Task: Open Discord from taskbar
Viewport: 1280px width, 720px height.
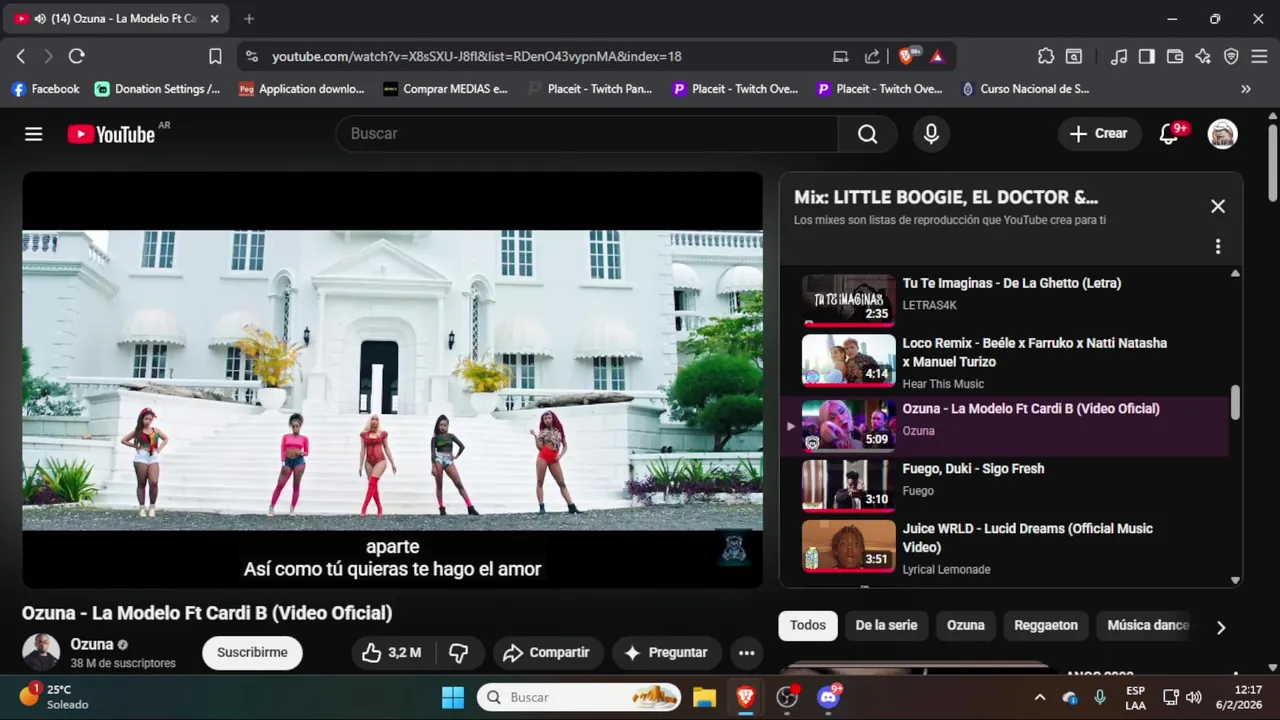Action: coord(828,697)
